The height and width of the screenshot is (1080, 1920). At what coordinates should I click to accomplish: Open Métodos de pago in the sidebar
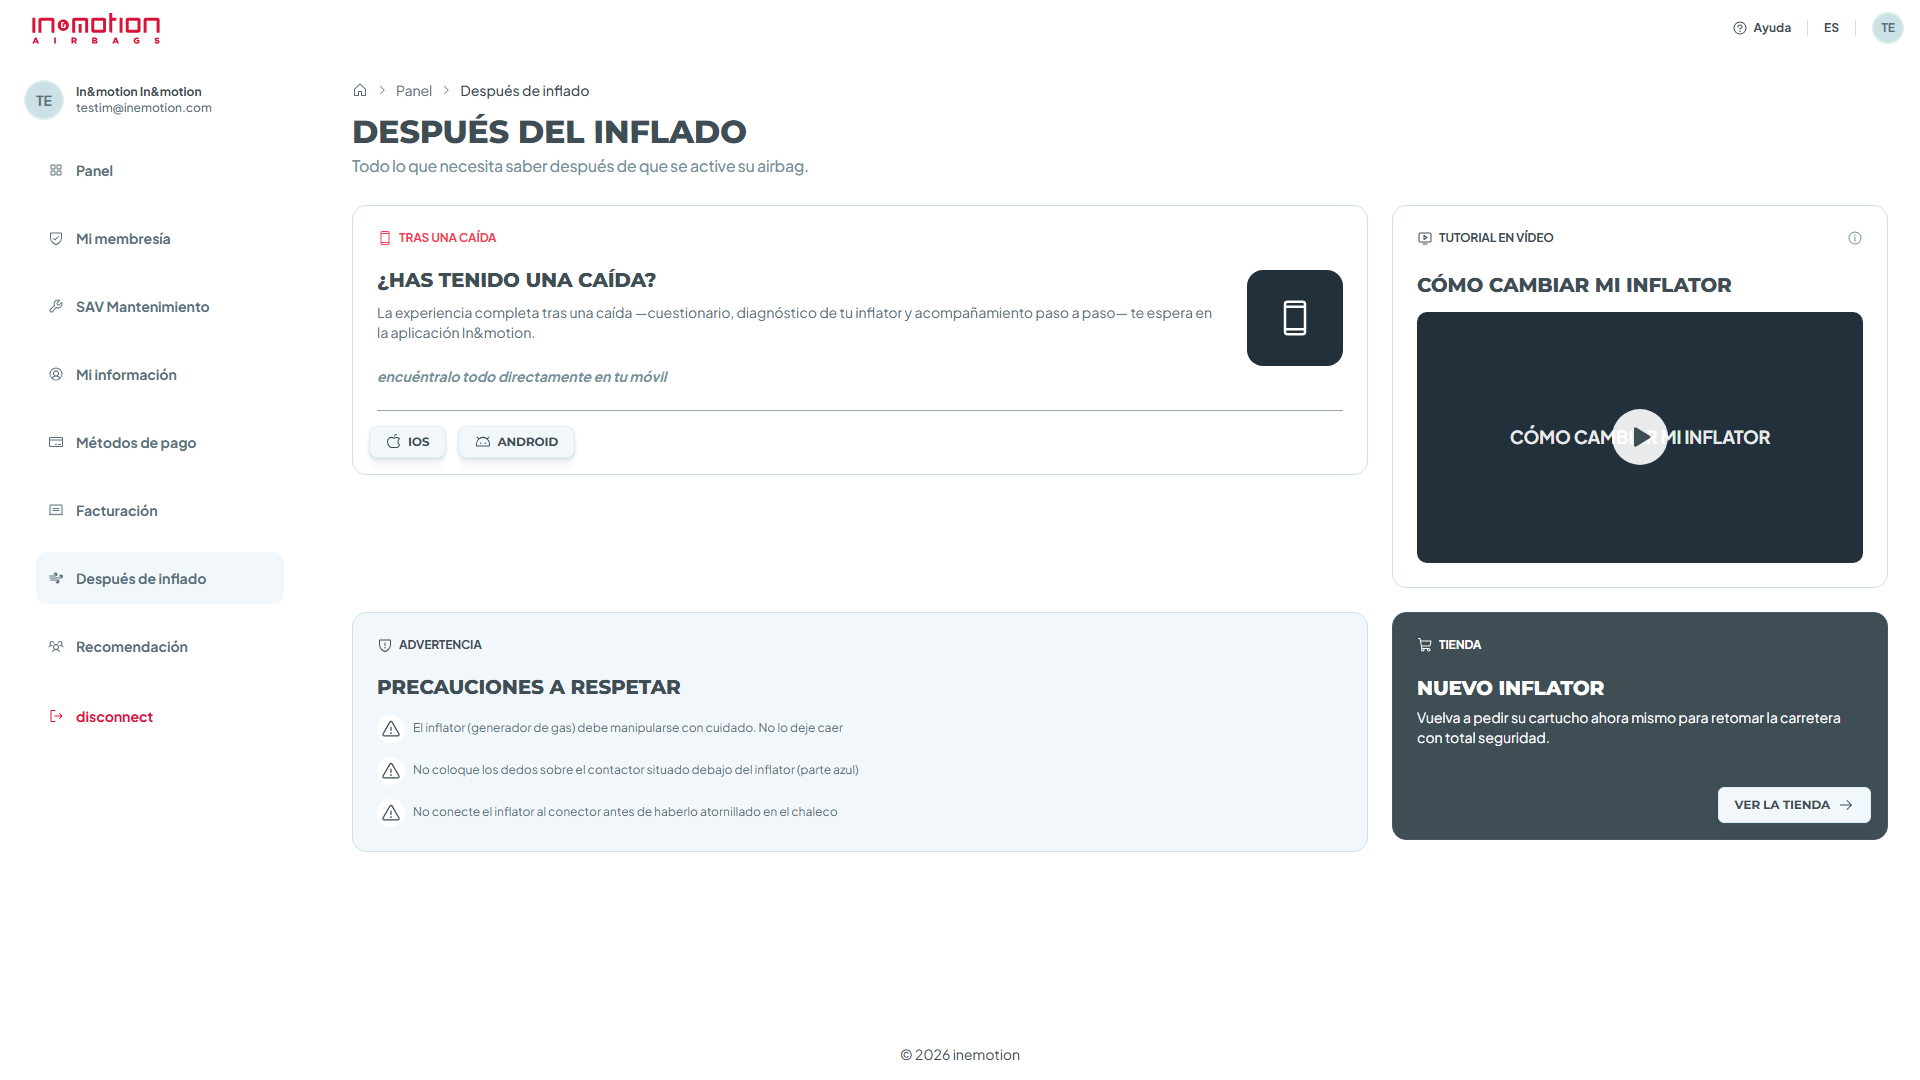coord(160,443)
